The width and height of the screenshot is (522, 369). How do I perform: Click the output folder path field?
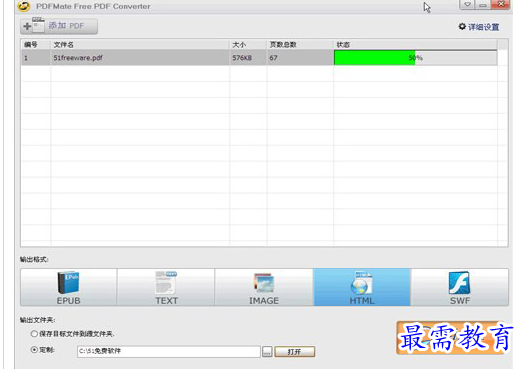coord(169,351)
